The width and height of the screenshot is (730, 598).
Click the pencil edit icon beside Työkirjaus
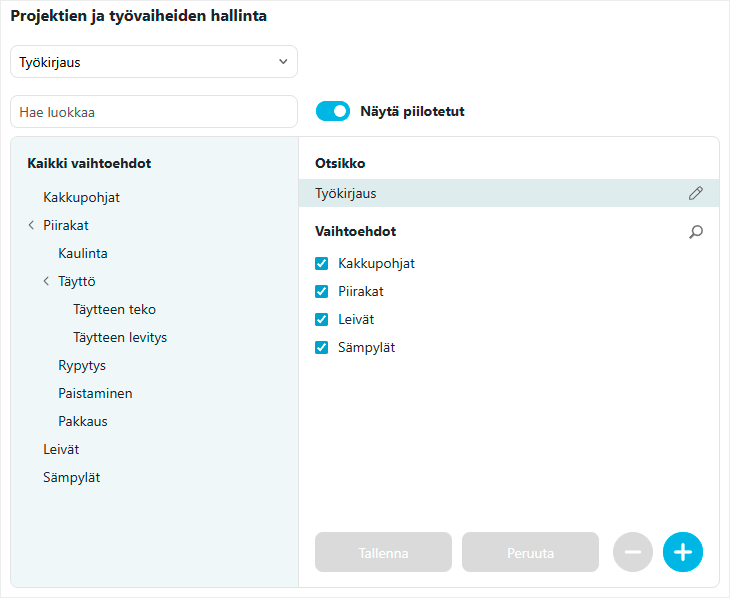click(696, 193)
